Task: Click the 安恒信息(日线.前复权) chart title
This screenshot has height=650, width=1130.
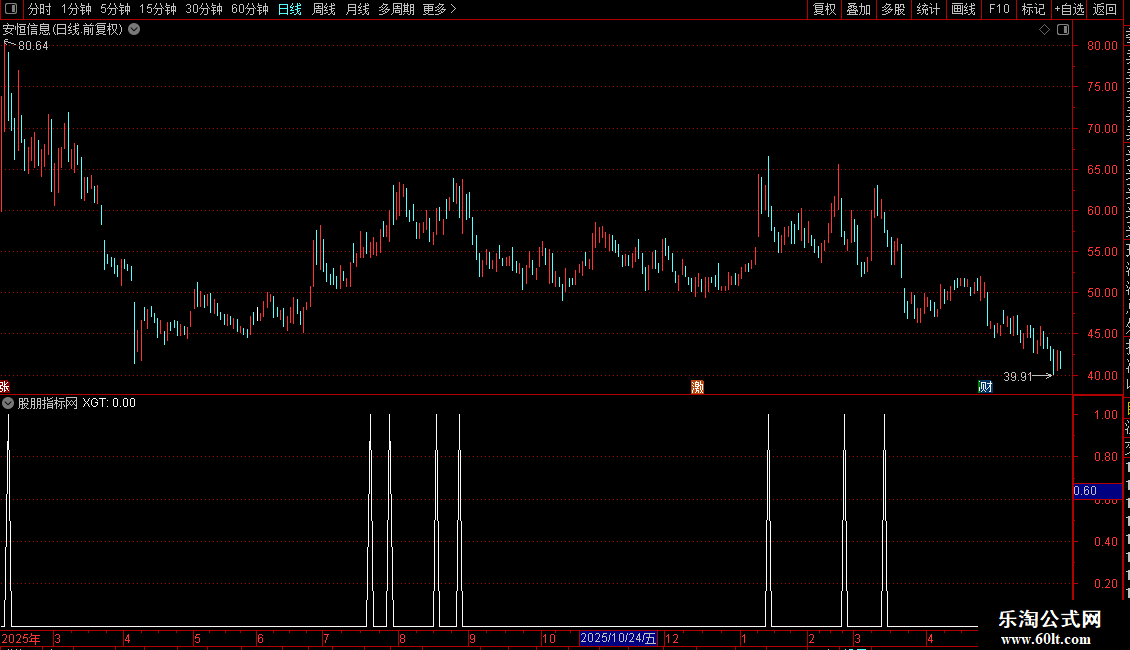Action: (63, 30)
